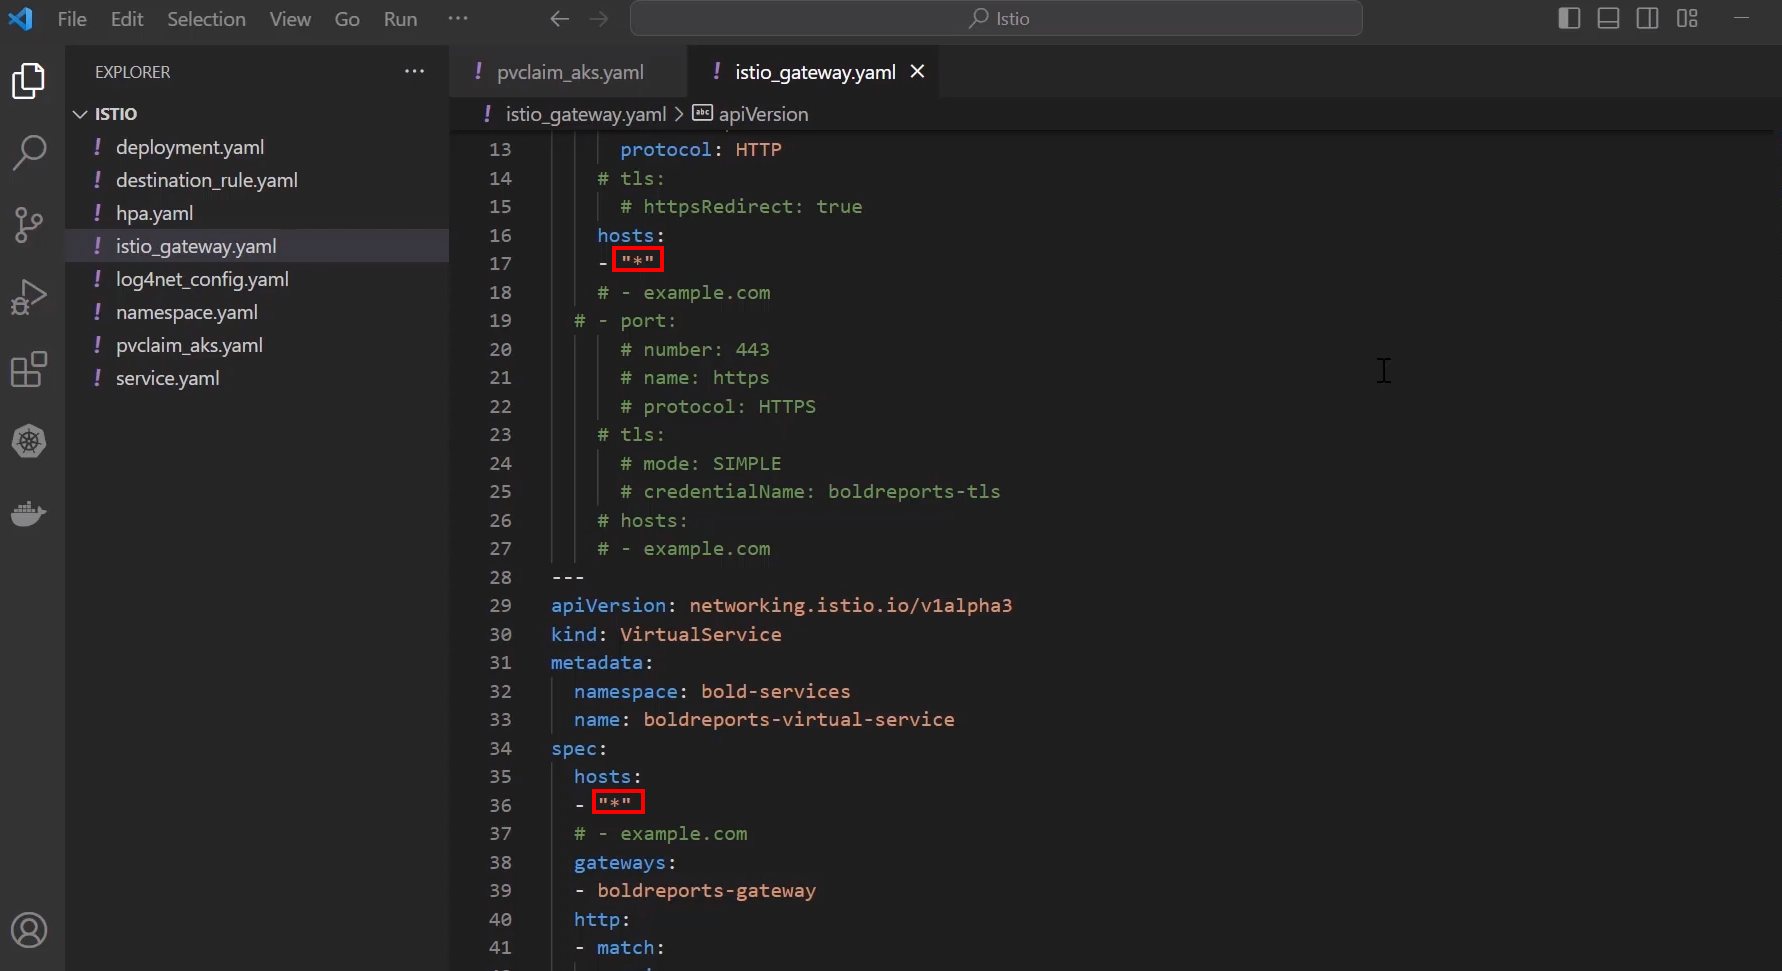Click the 'boldreports-gateway' gateways entry
The width and height of the screenshot is (1782, 971).
coord(707,890)
